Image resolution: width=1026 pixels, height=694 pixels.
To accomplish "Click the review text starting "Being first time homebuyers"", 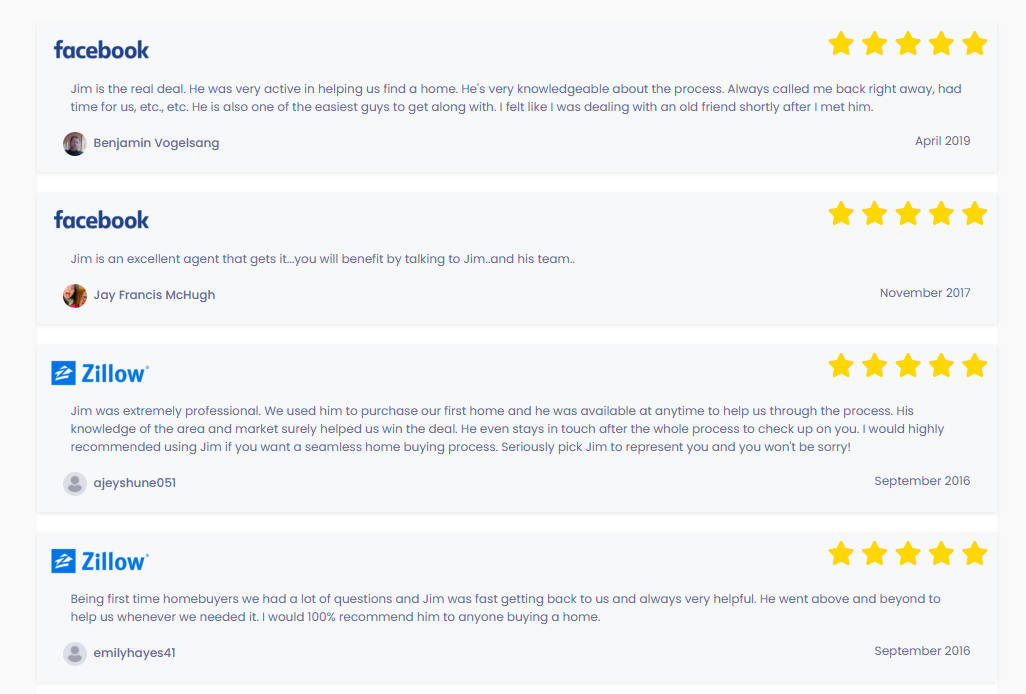I will tap(505, 608).
